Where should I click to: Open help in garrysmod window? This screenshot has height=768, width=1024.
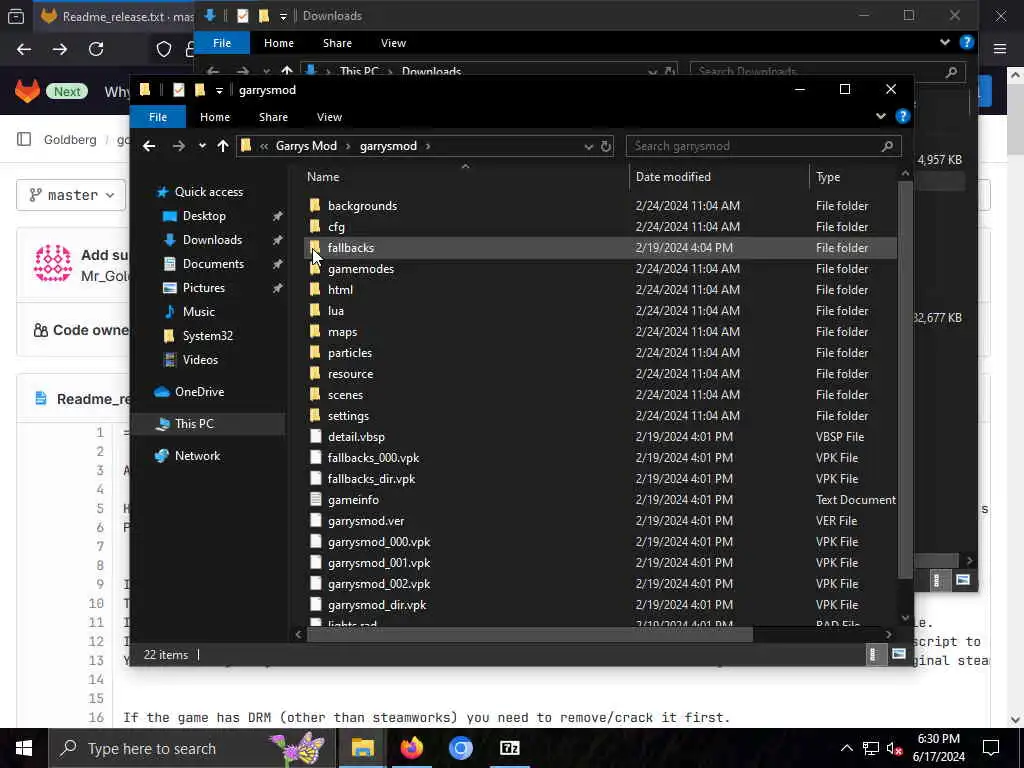pos(903,116)
